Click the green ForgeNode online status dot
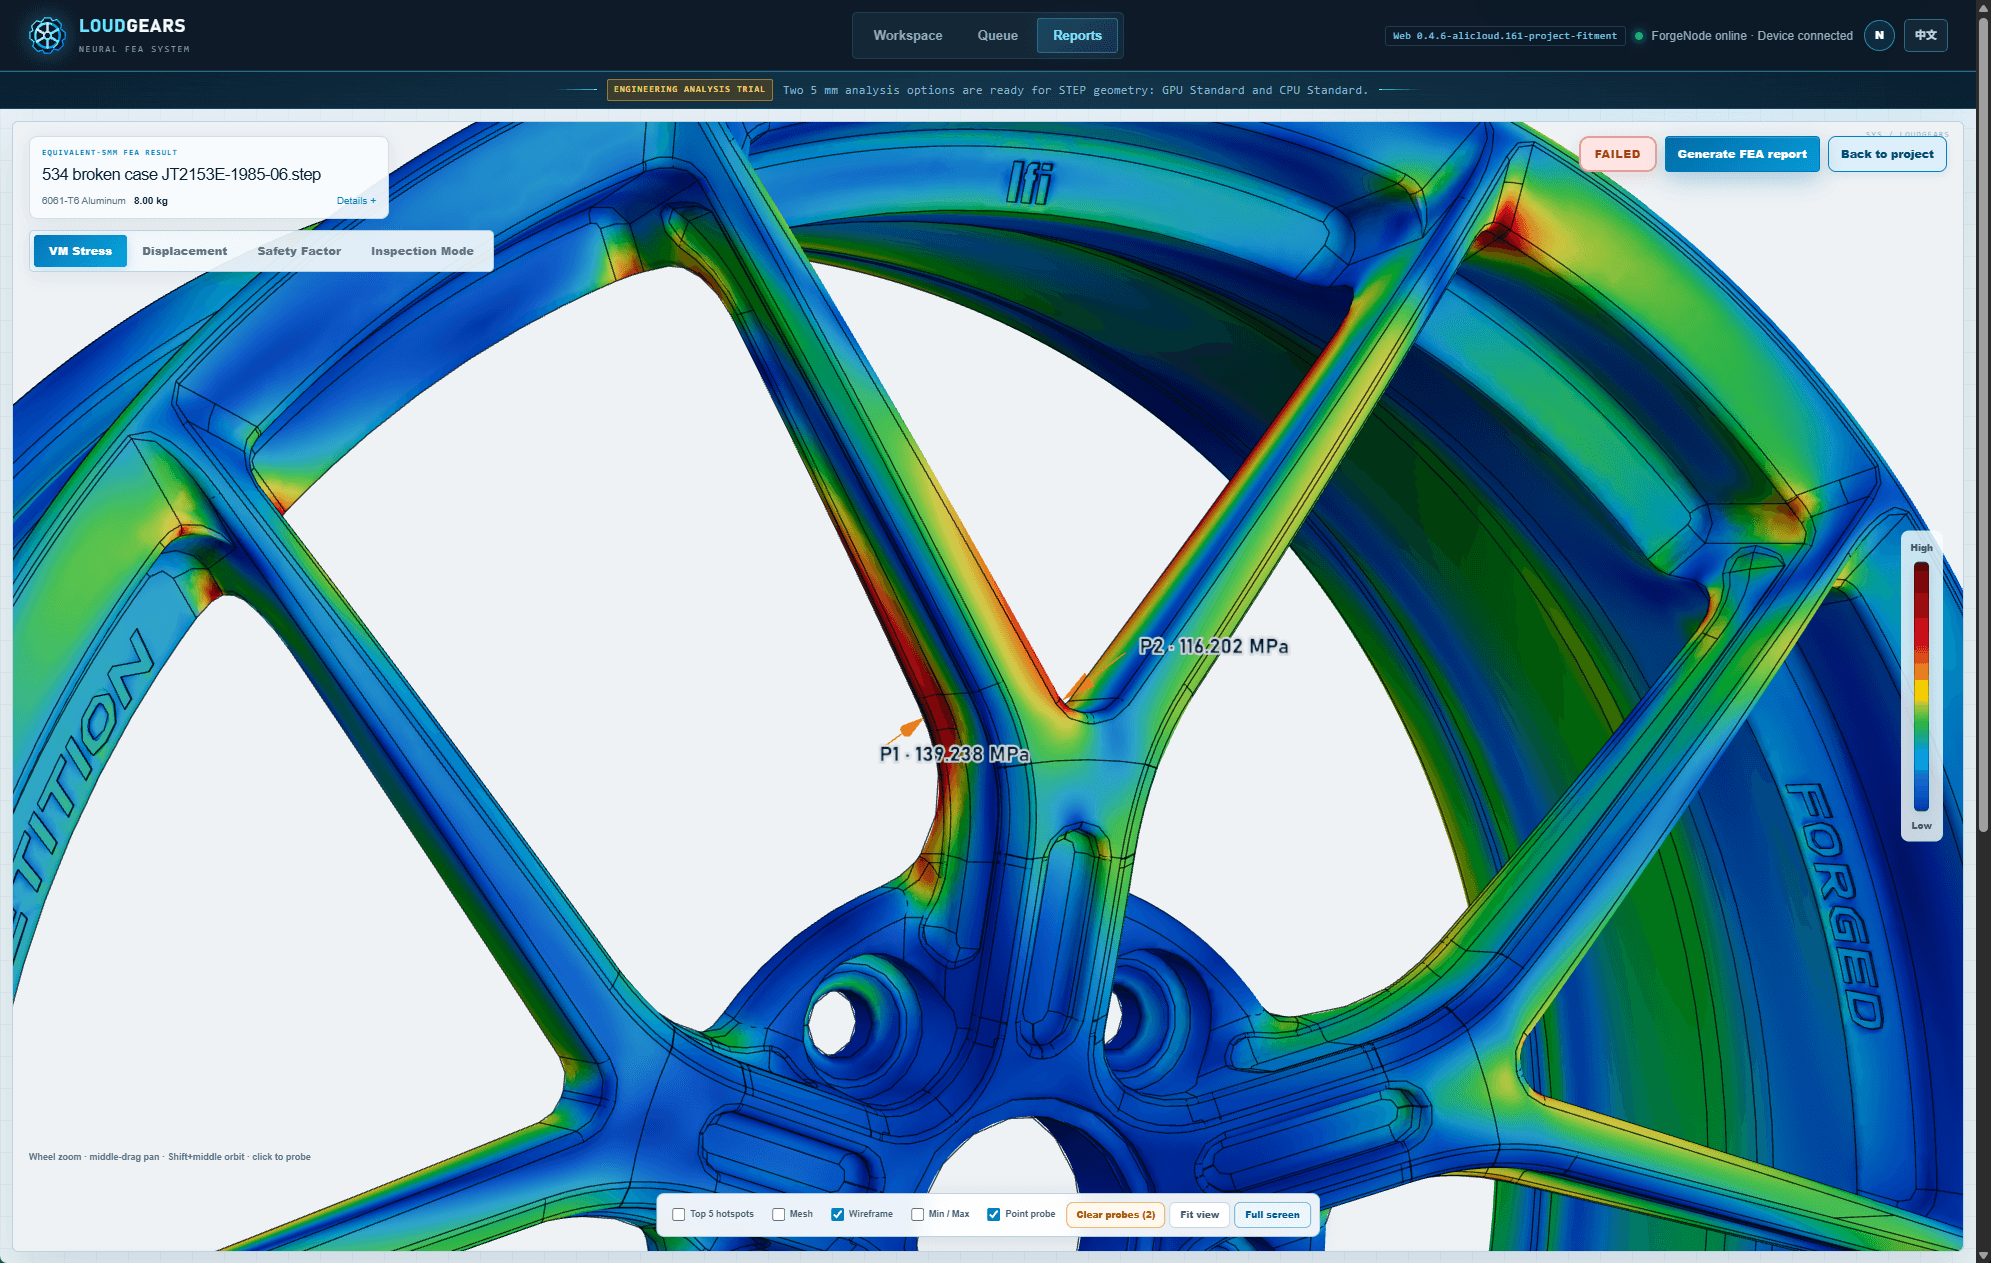 click(x=1639, y=36)
